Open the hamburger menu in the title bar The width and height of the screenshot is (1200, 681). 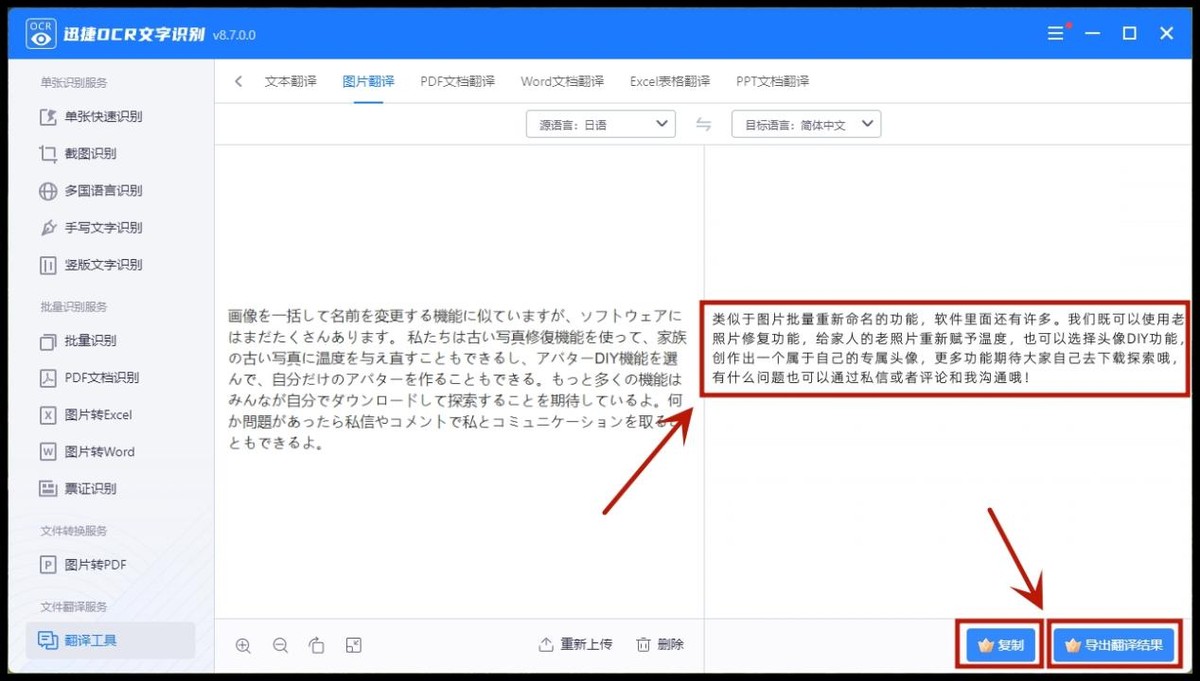click(x=1054, y=33)
